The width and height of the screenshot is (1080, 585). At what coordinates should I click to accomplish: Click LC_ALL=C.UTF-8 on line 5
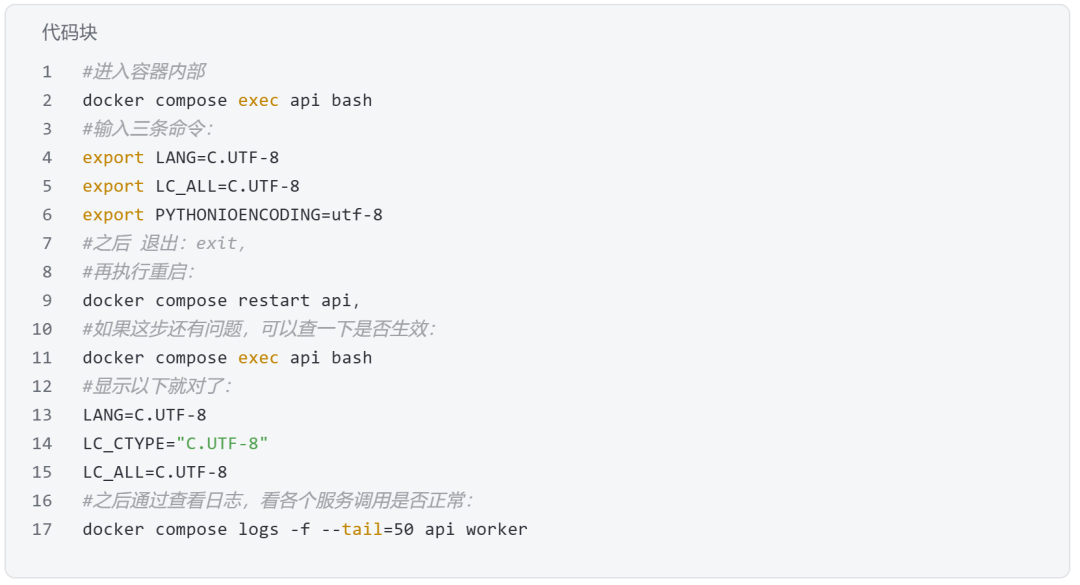(227, 186)
